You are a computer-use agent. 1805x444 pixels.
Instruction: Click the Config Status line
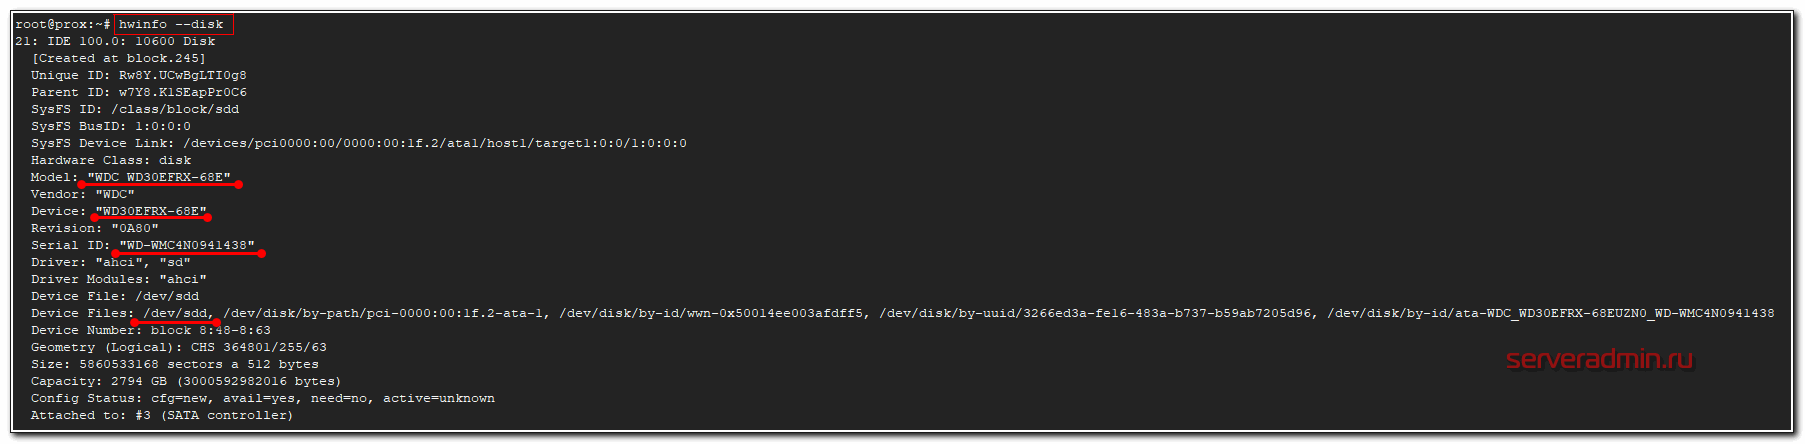262,398
